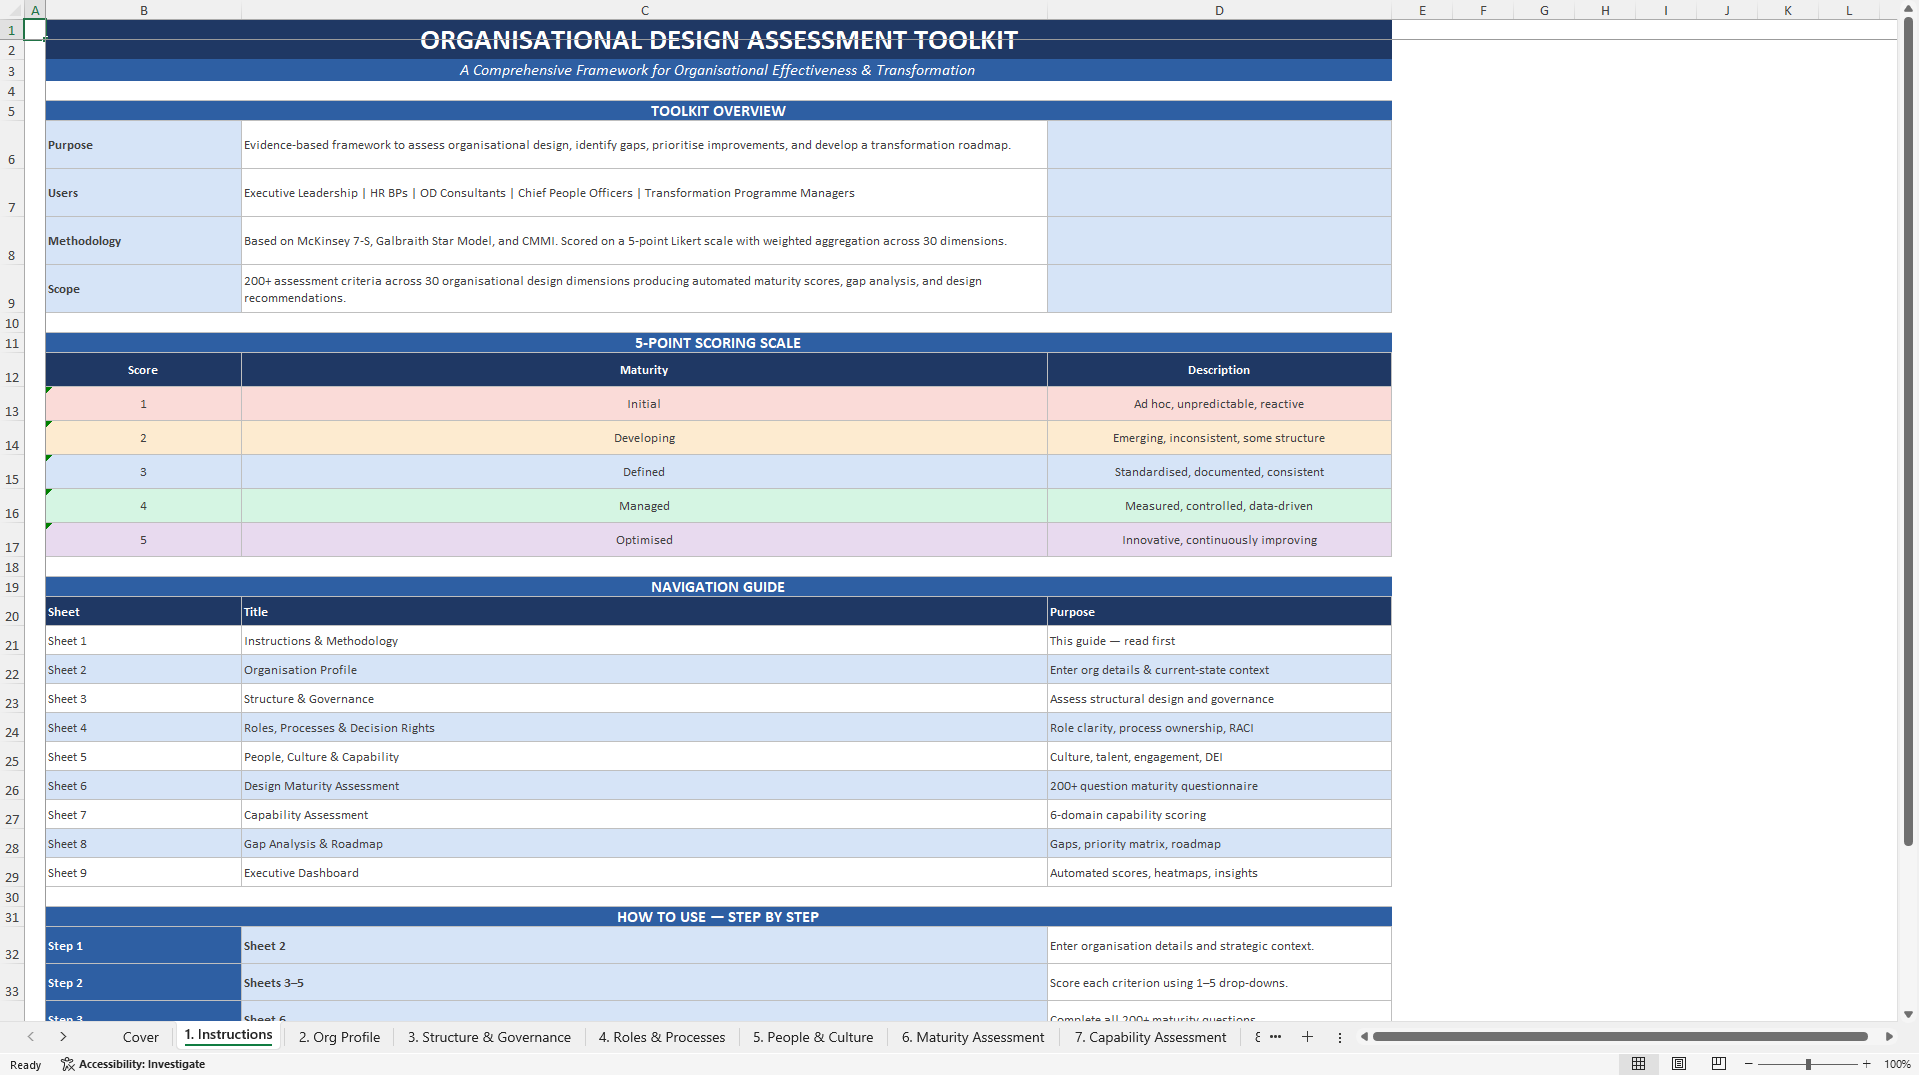Switch to 5. People & Culture tab
Screen dimensions: 1919x1075
(813, 1037)
